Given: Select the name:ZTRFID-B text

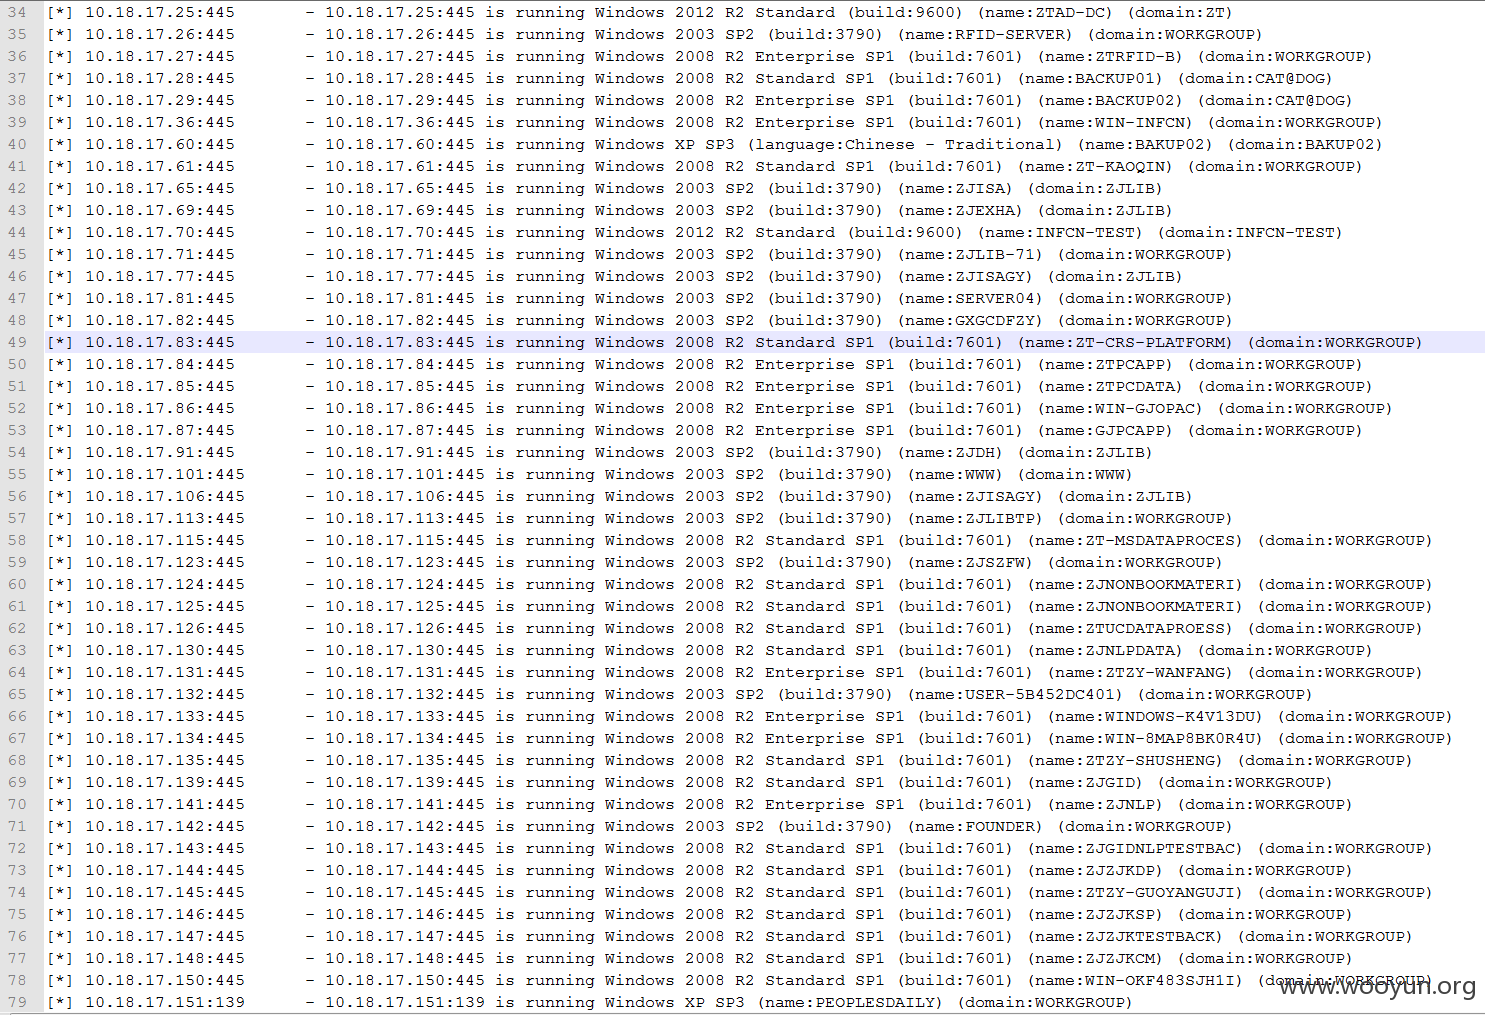Looking at the screenshot, I should 1110,57.
